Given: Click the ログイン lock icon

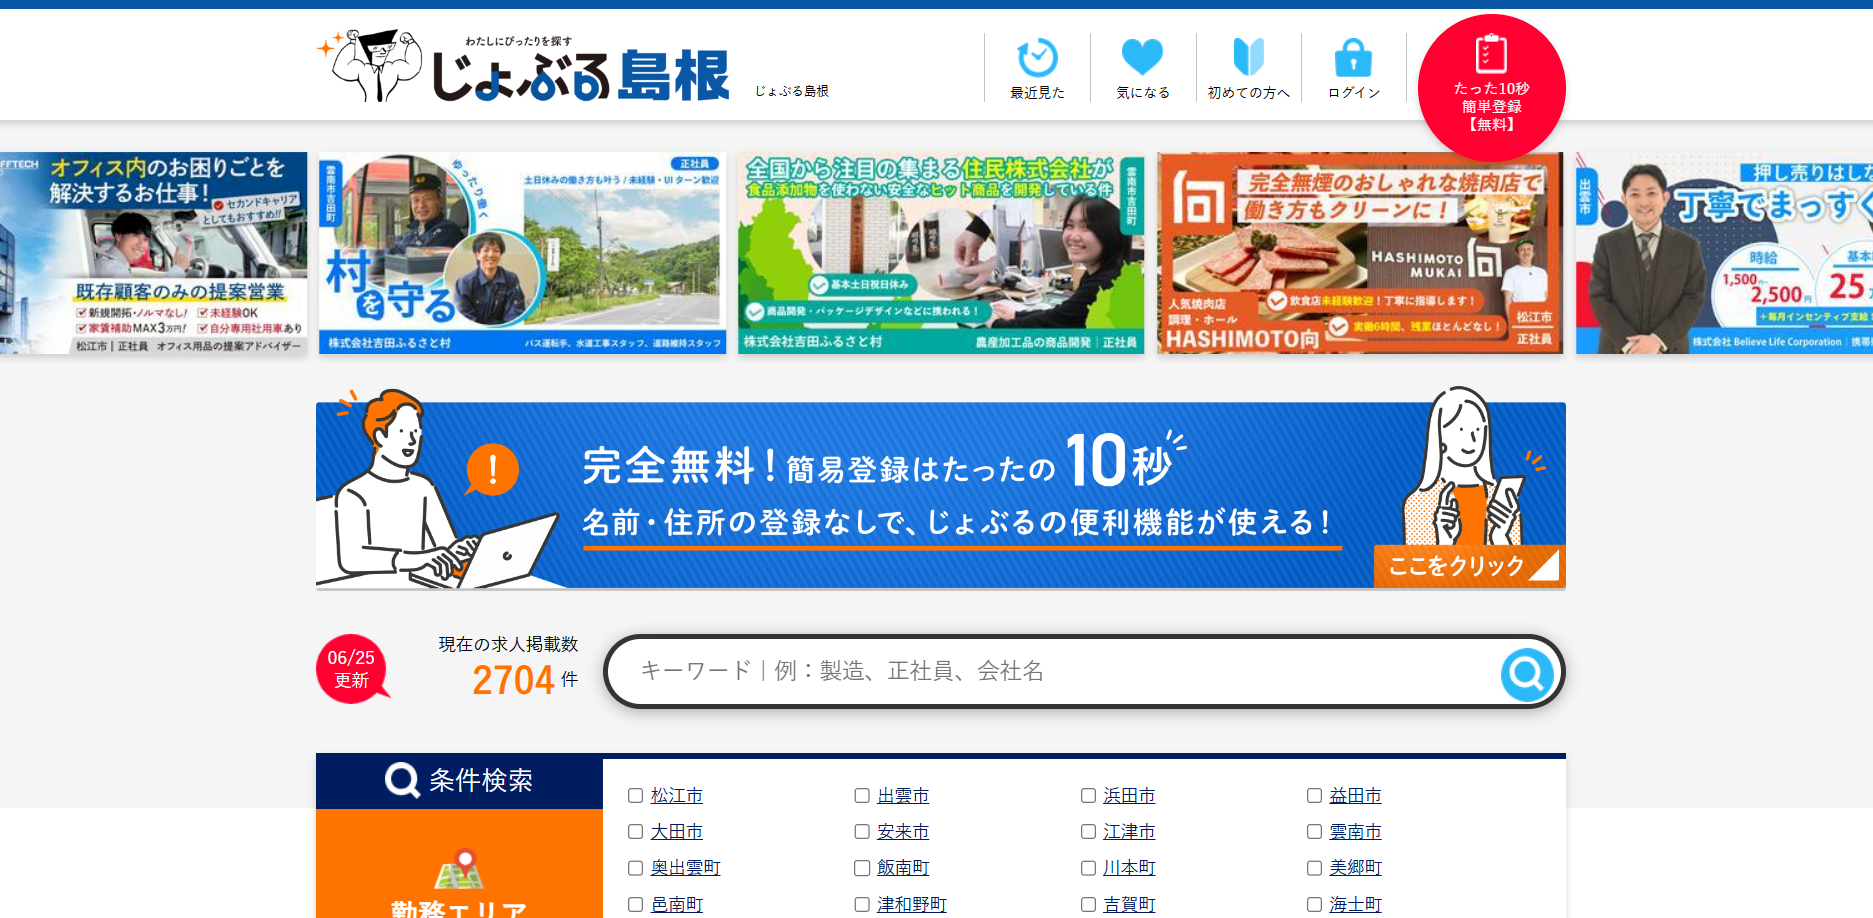Looking at the screenshot, I should click(1353, 58).
